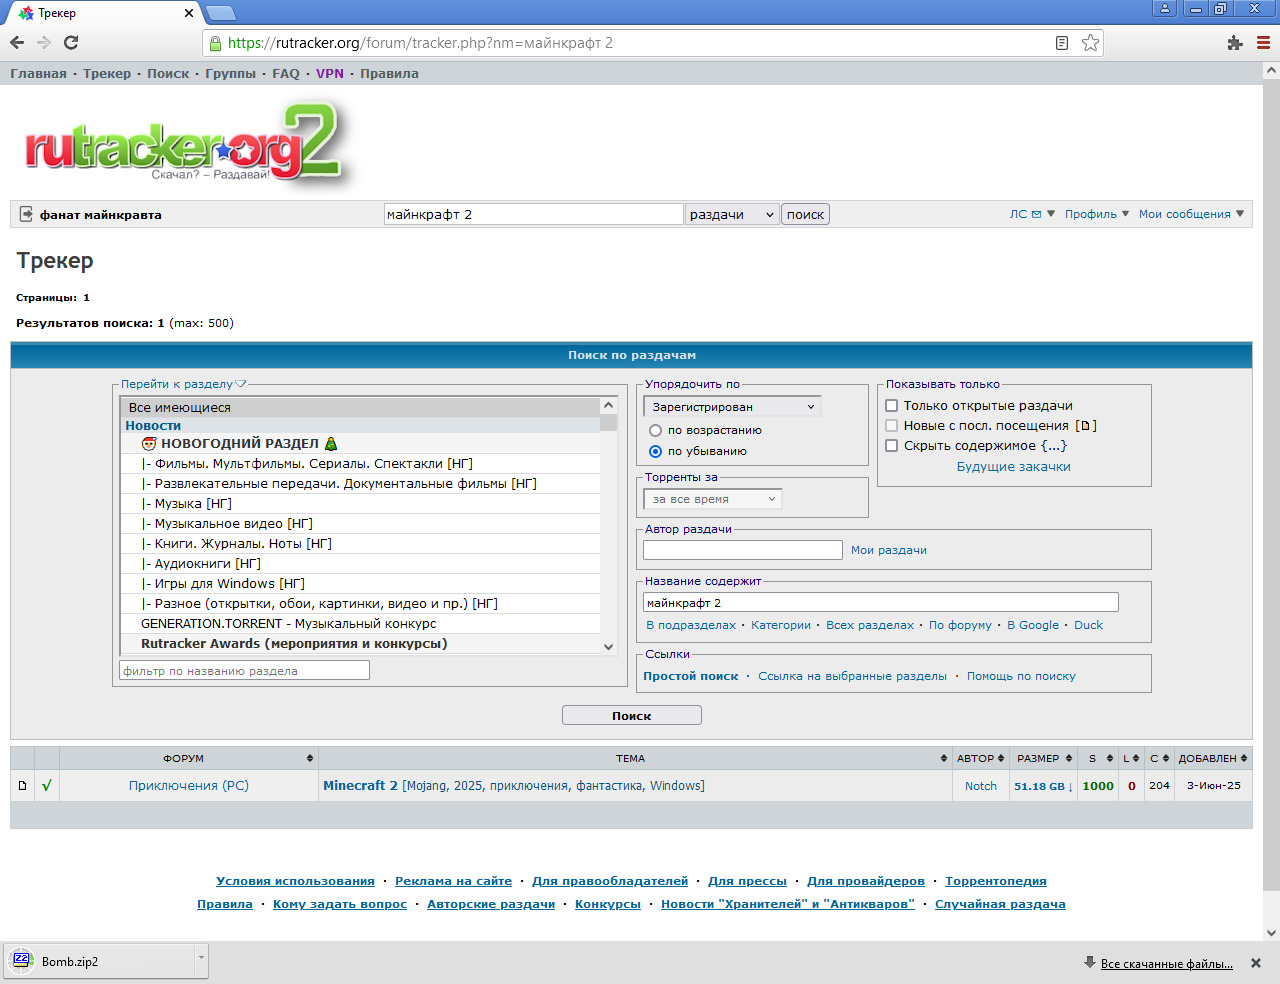Open the раздачи search type dropdown
The height and width of the screenshot is (984, 1280).
pyautogui.click(x=732, y=214)
